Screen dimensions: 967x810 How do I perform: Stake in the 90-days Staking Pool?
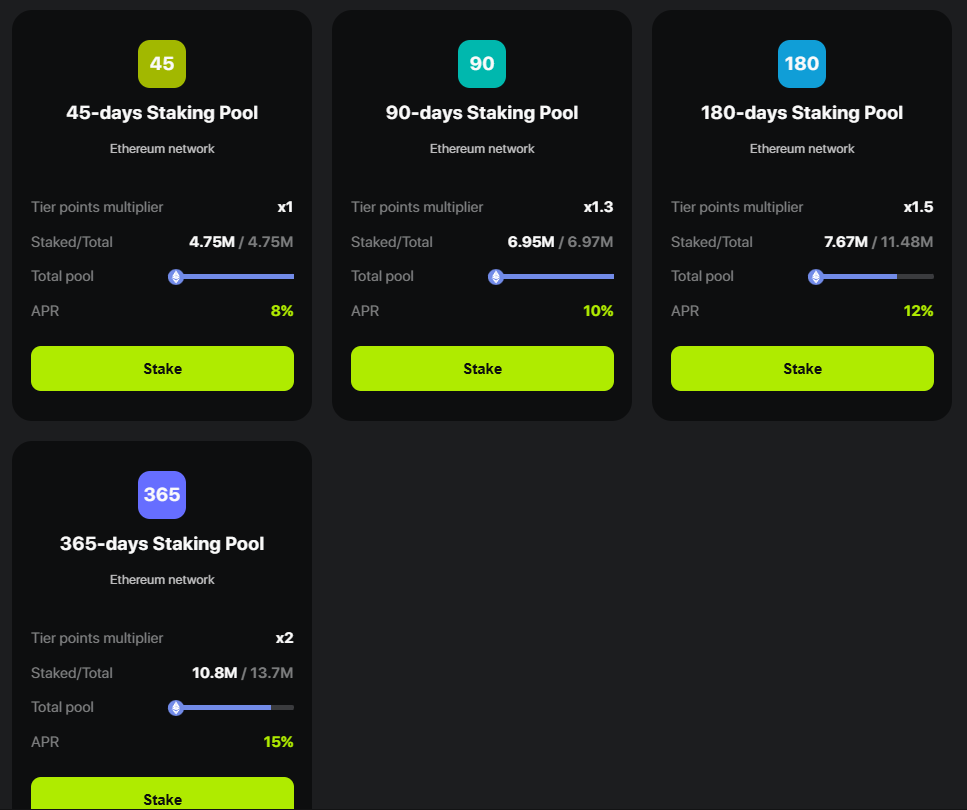(x=482, y=368)
